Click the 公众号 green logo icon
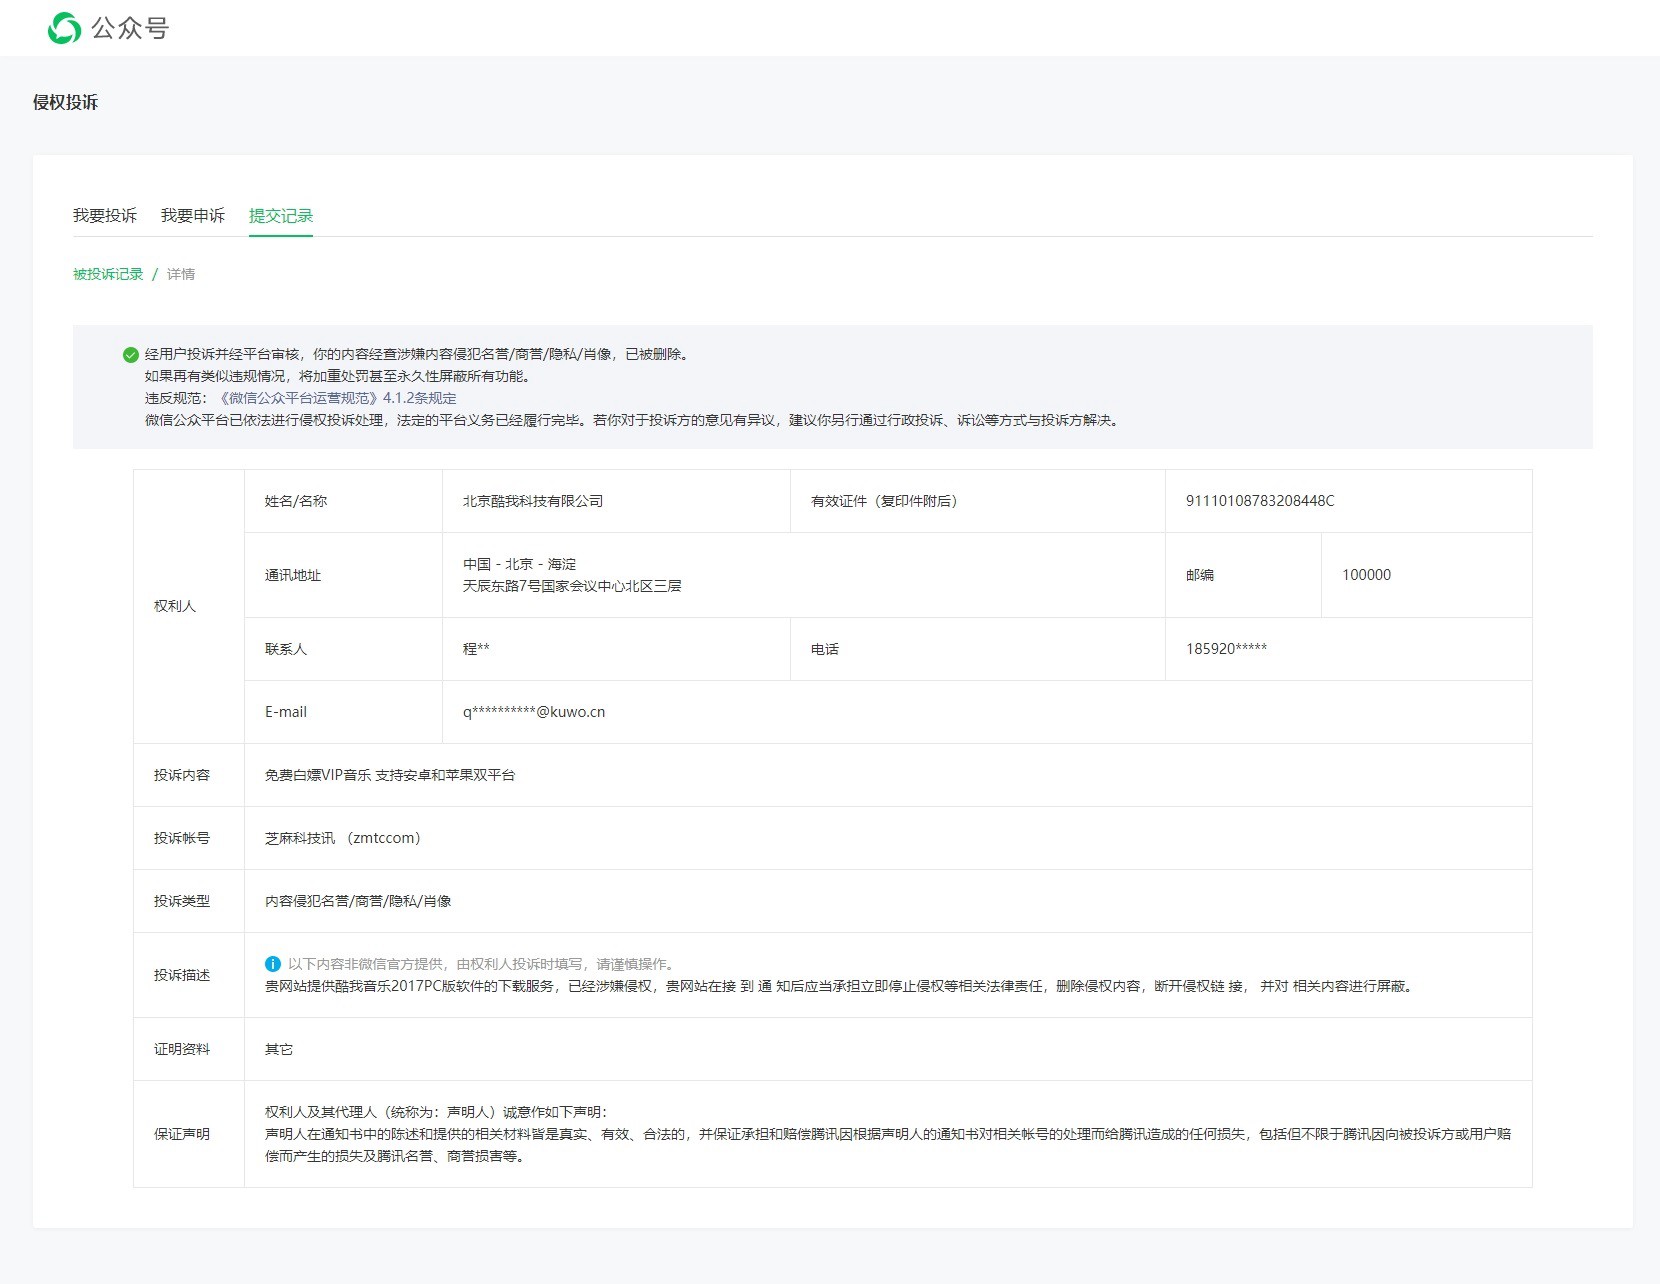The image size is (1660, 1284). 64,28
